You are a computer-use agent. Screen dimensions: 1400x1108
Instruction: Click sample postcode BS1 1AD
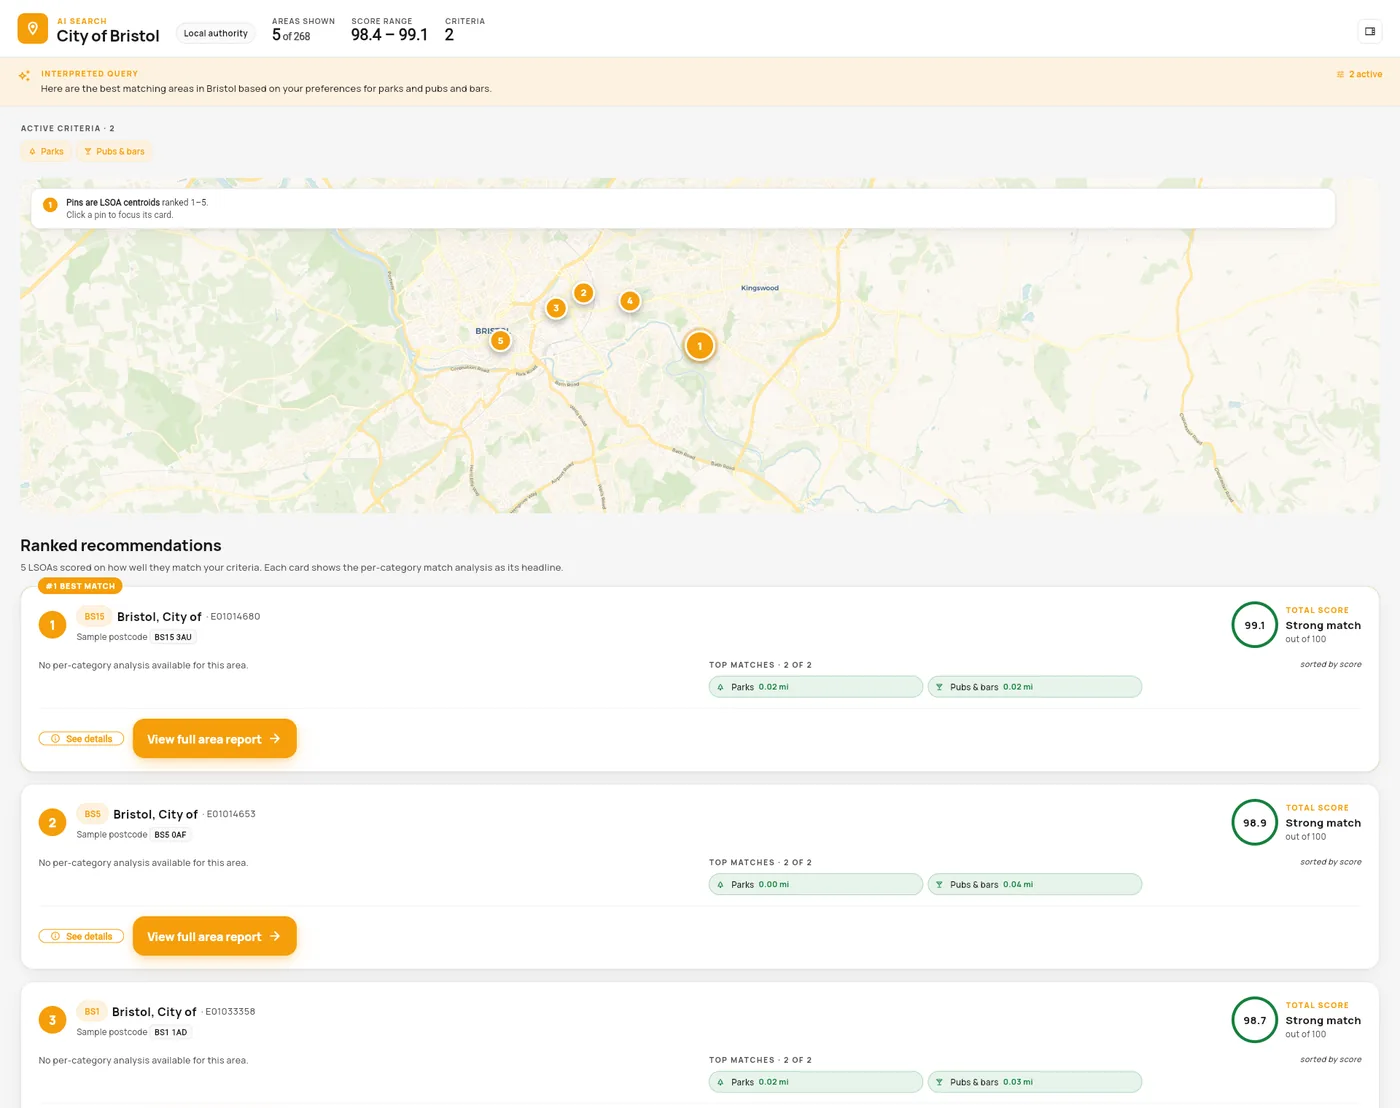click(x=170, y=1033)
